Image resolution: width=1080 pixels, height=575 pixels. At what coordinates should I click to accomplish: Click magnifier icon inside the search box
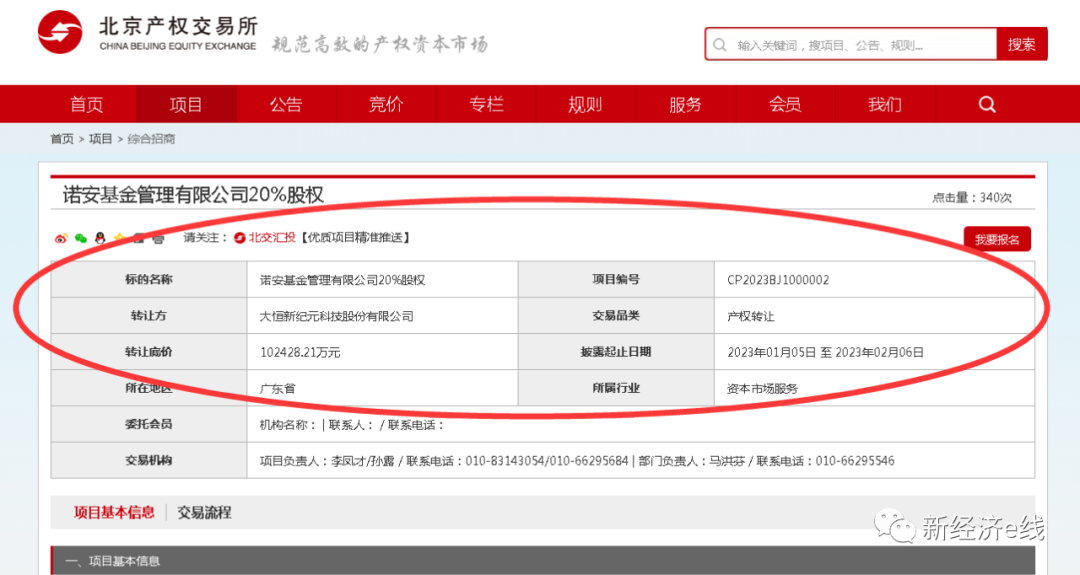[720, 45]
